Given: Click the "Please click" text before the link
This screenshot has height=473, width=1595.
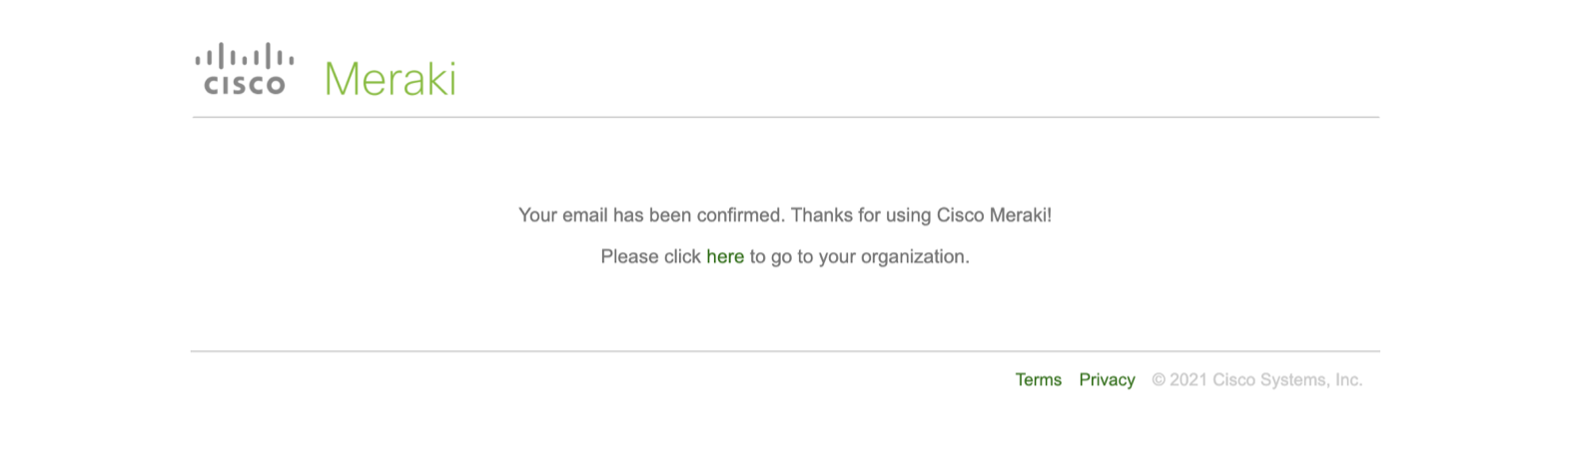Looking at the screenshot, I should [650, 257].
